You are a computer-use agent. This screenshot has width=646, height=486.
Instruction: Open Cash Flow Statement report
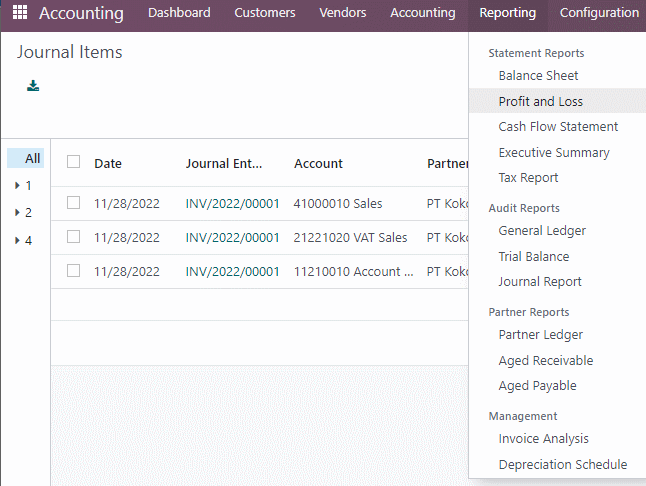(x=558, y=126)
